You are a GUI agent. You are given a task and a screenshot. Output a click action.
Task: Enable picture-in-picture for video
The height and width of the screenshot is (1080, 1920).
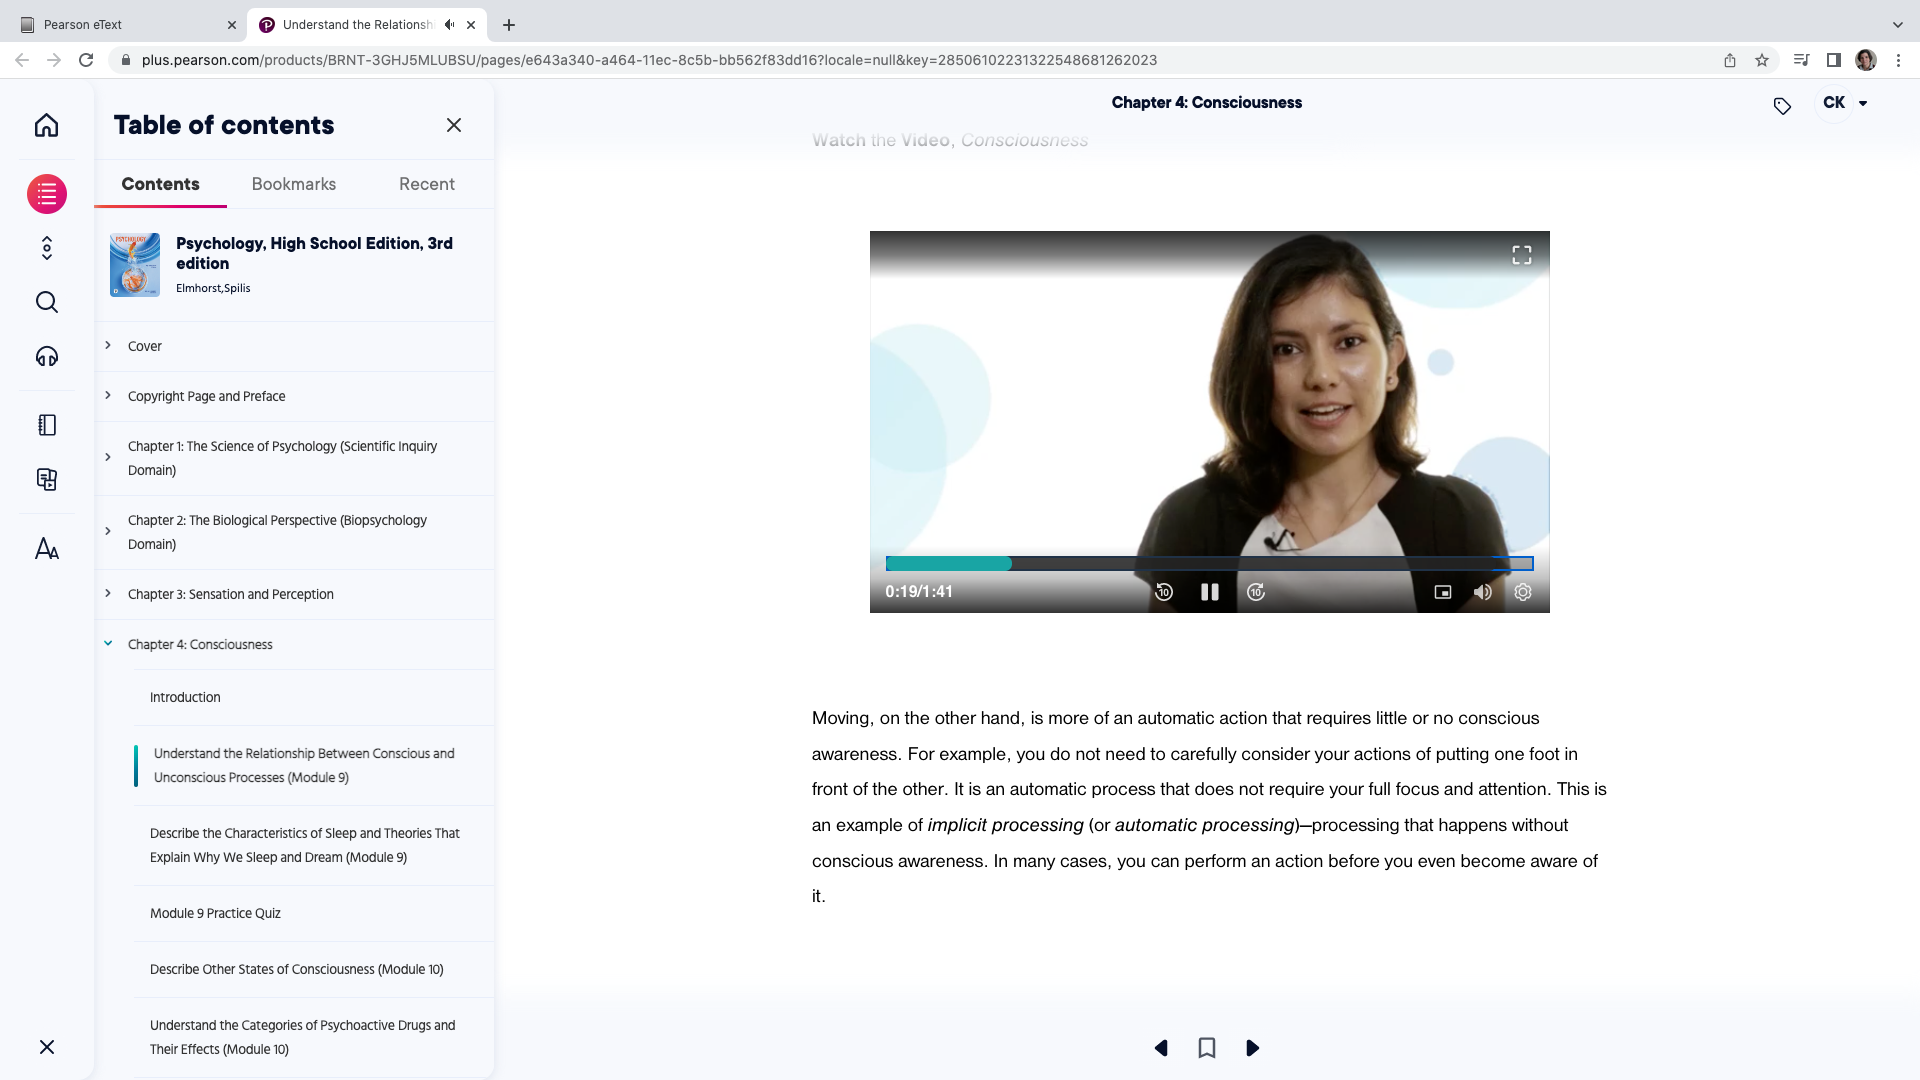[x=1443, y=592]
